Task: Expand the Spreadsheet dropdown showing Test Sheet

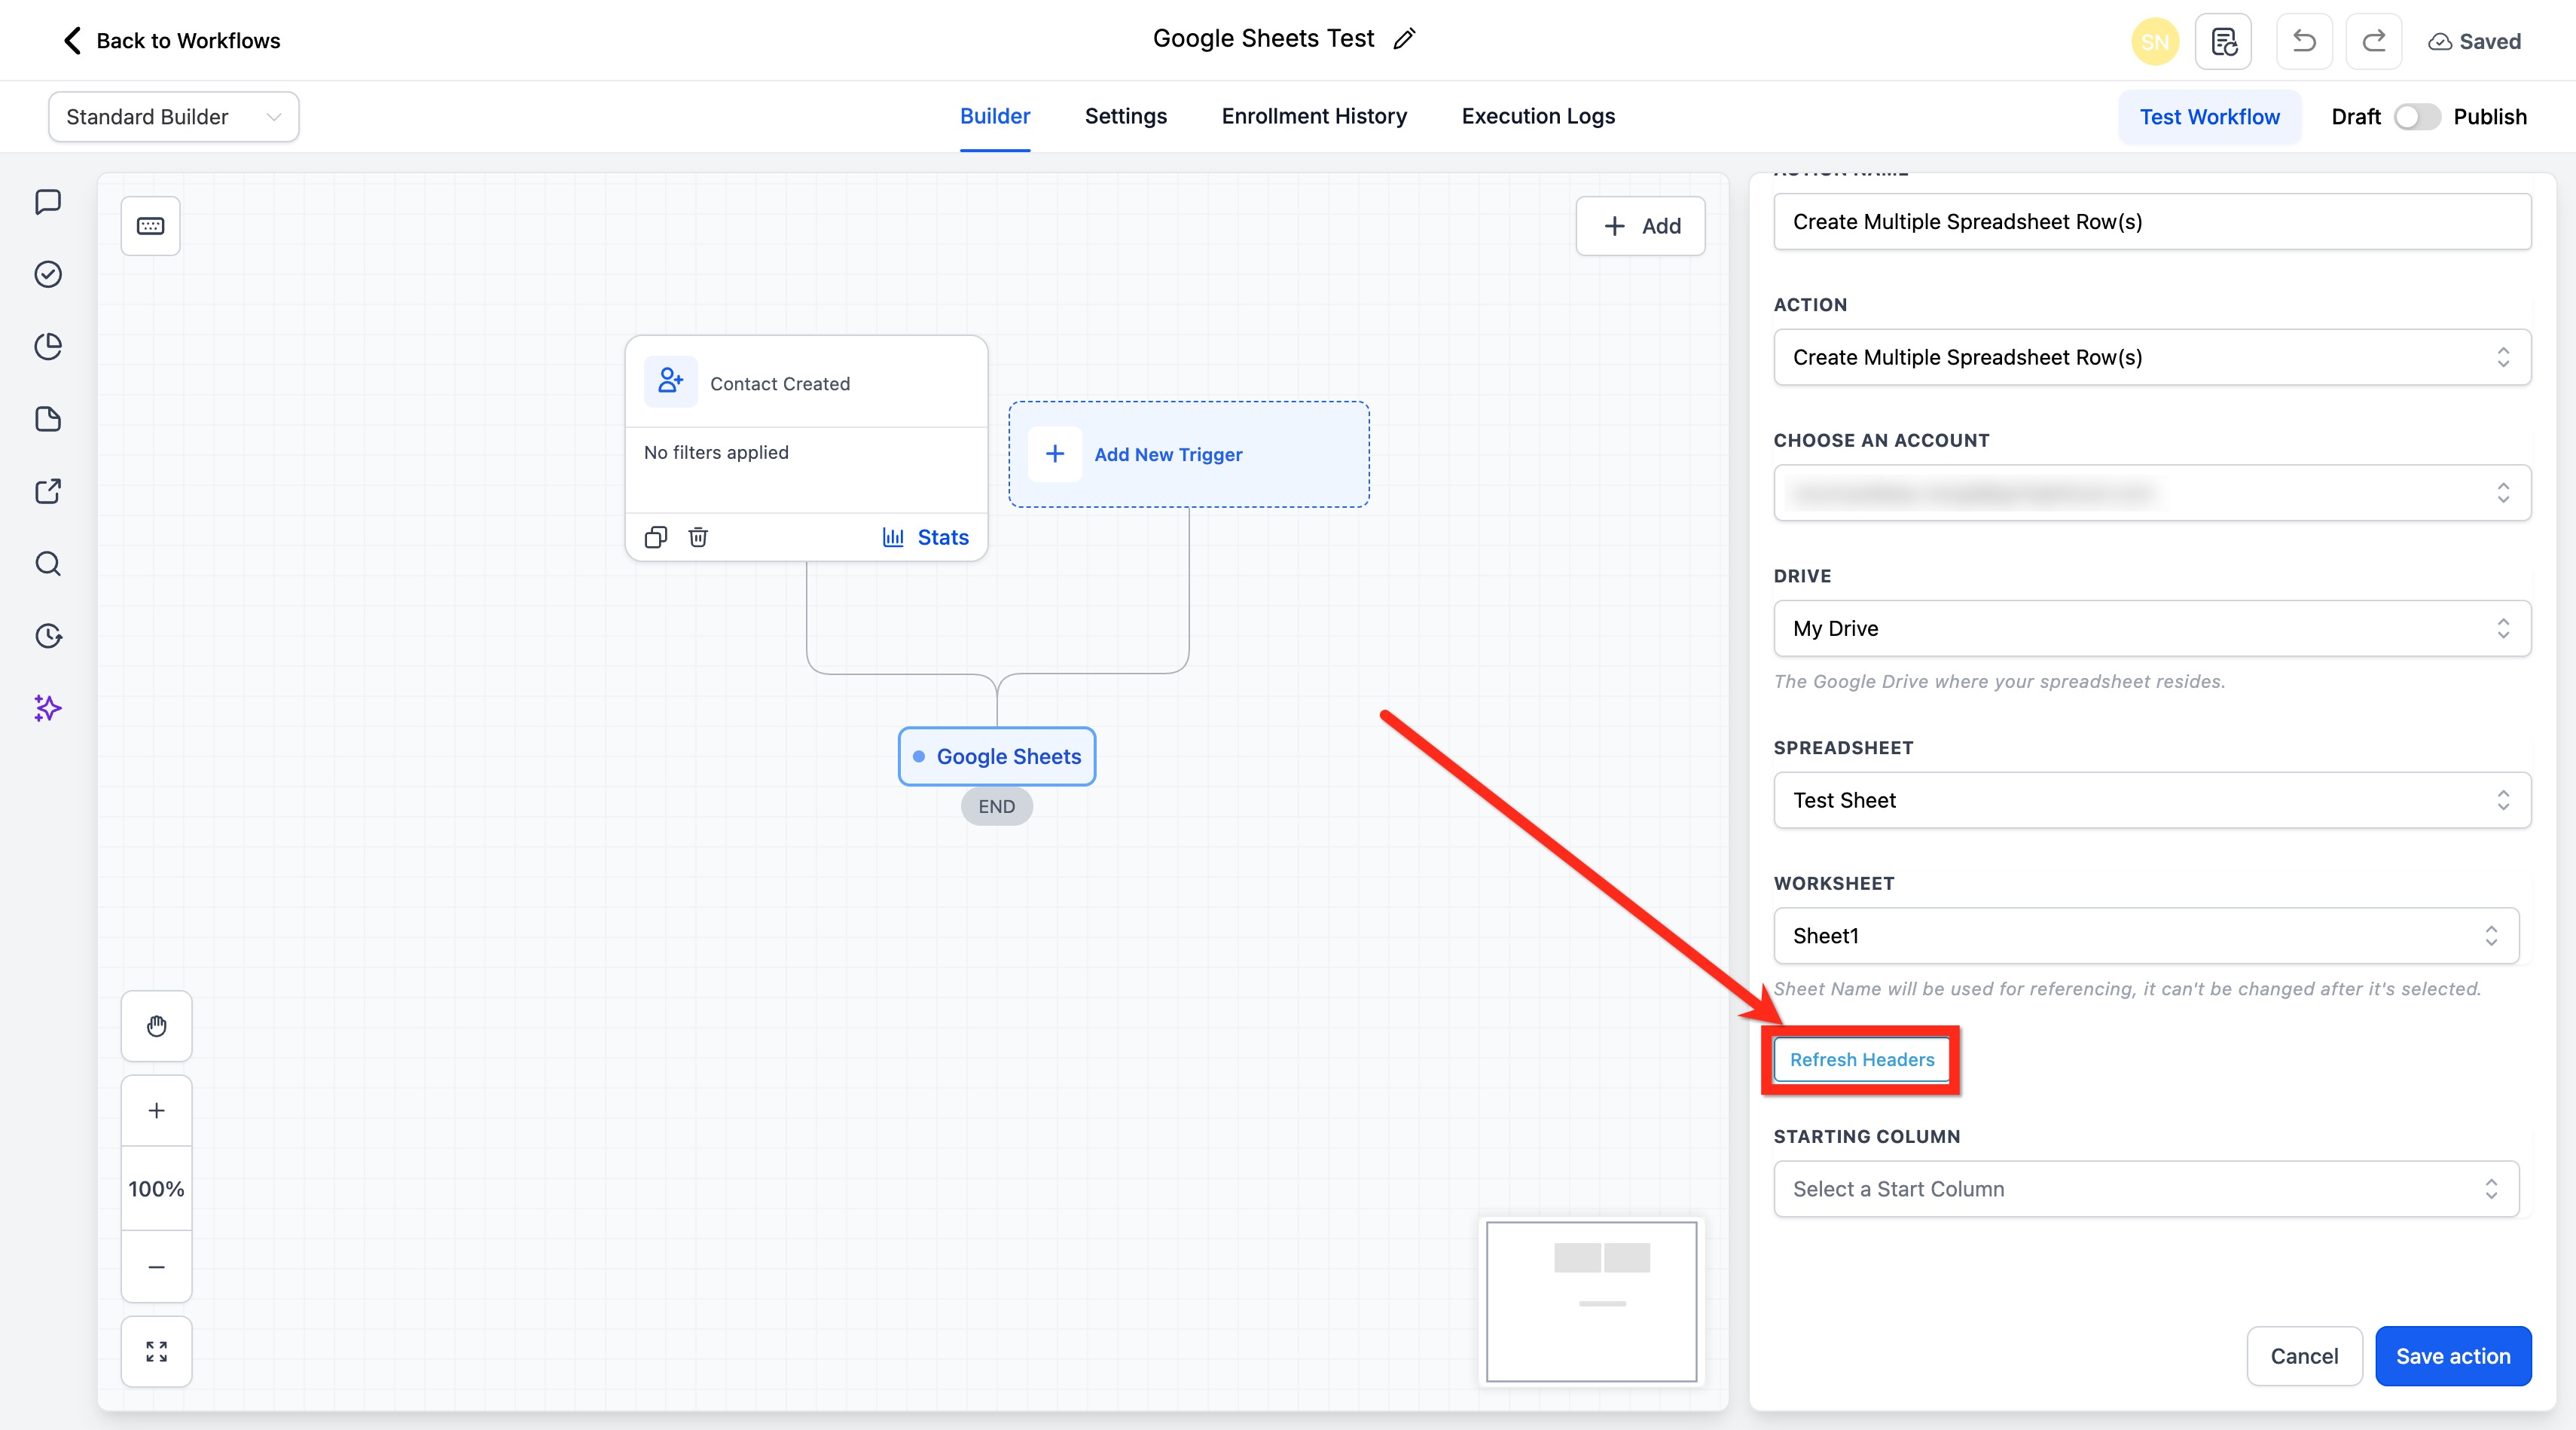Action: point(2151,800)
